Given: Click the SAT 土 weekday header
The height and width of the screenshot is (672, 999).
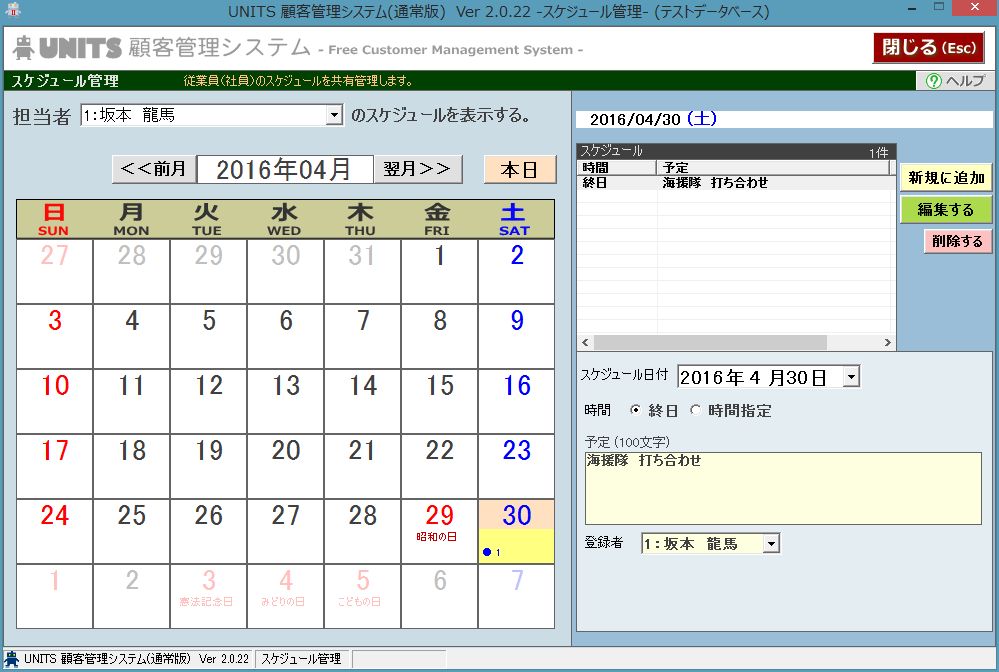Looking at the screenshot, I should (x=514, y=219).
